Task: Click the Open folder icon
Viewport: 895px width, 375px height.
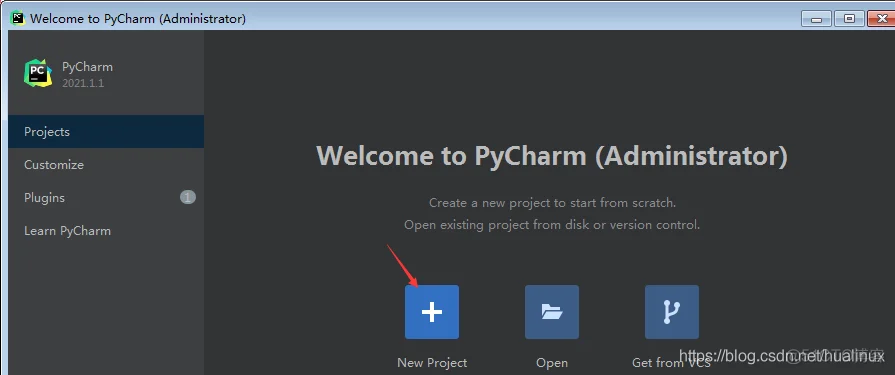Action: tap(552, 312)
